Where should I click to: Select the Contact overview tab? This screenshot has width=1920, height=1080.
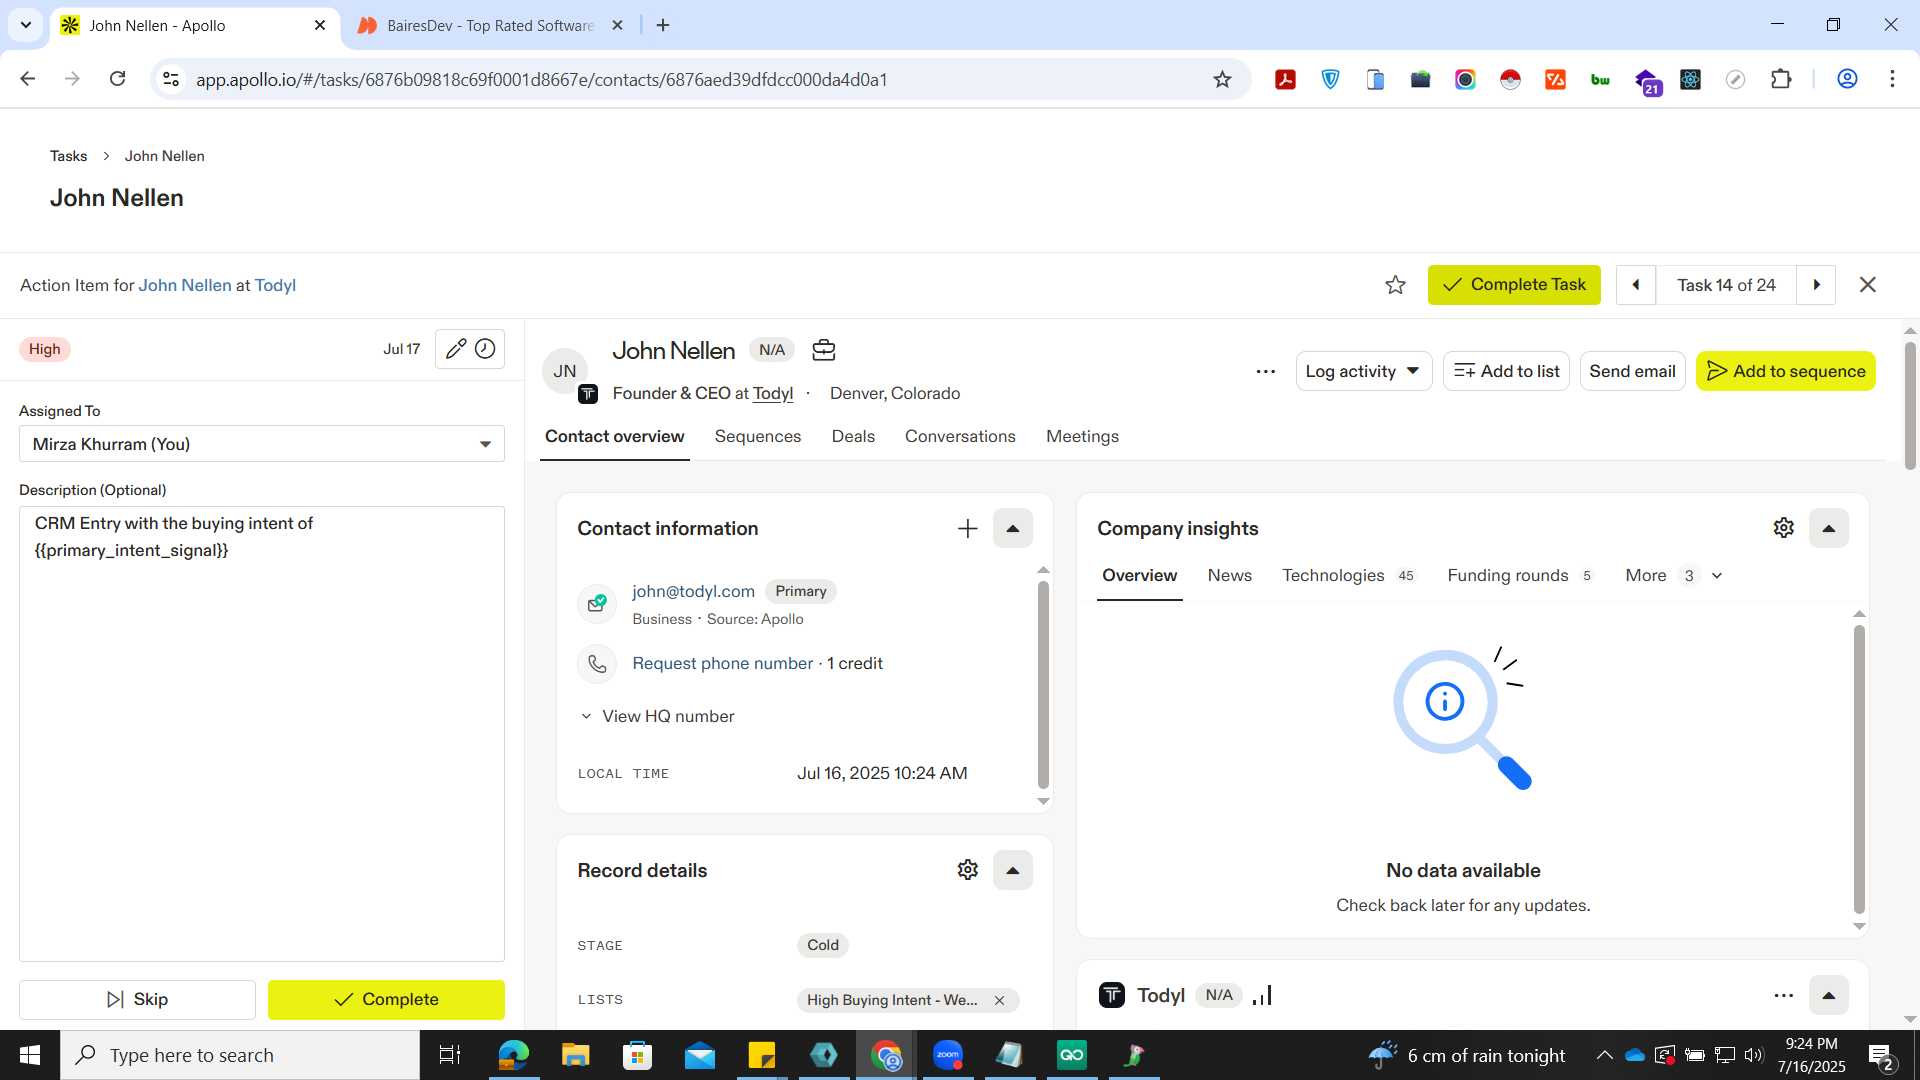coord(614,437)
